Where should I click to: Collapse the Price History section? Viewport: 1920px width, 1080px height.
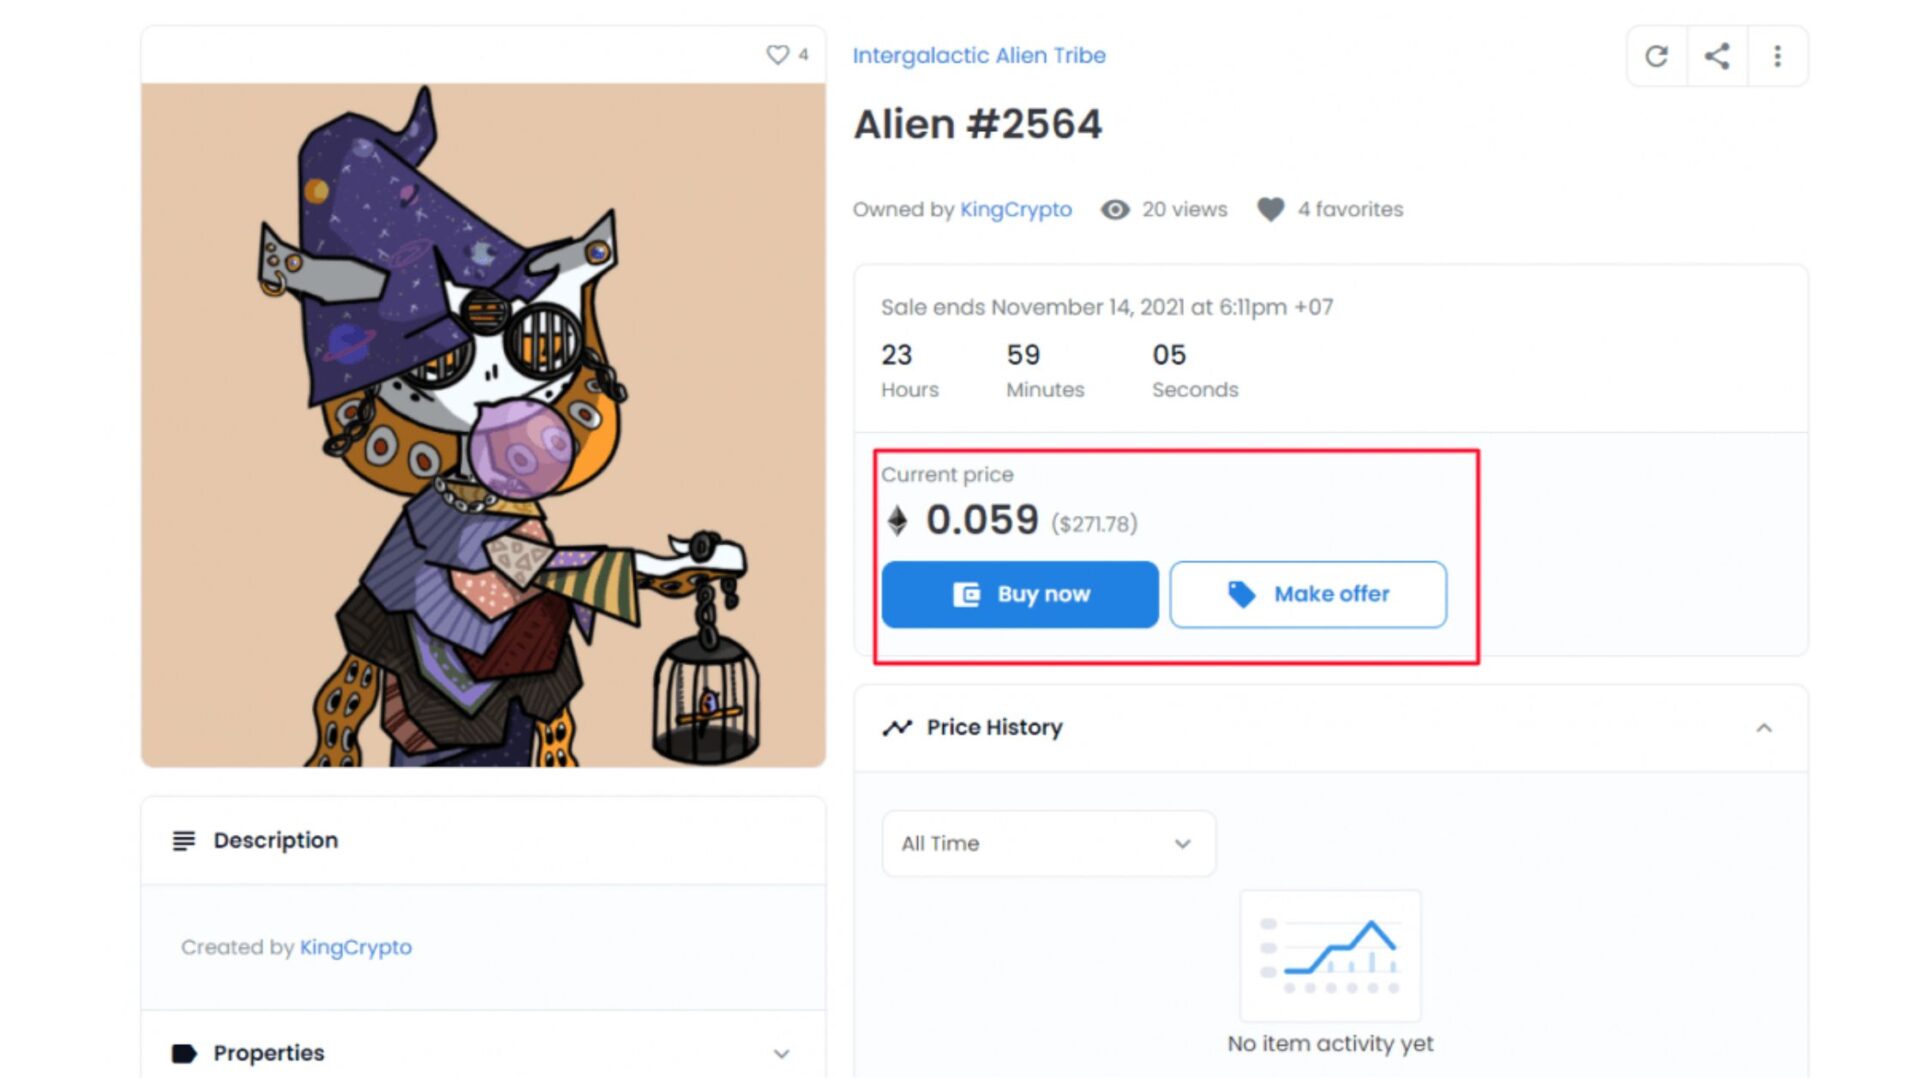tap(1764, 728)
